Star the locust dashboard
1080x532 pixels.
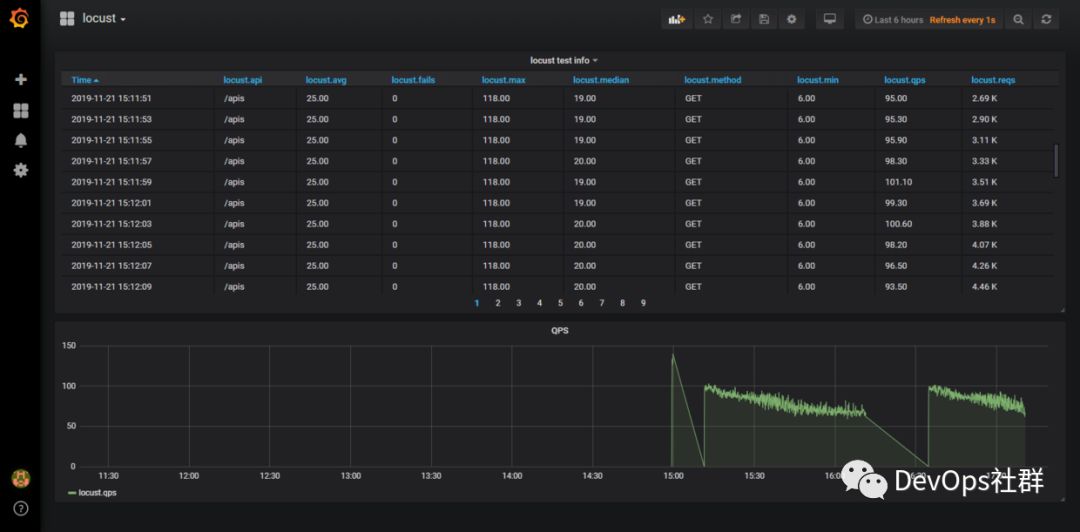tap(707, 19)
